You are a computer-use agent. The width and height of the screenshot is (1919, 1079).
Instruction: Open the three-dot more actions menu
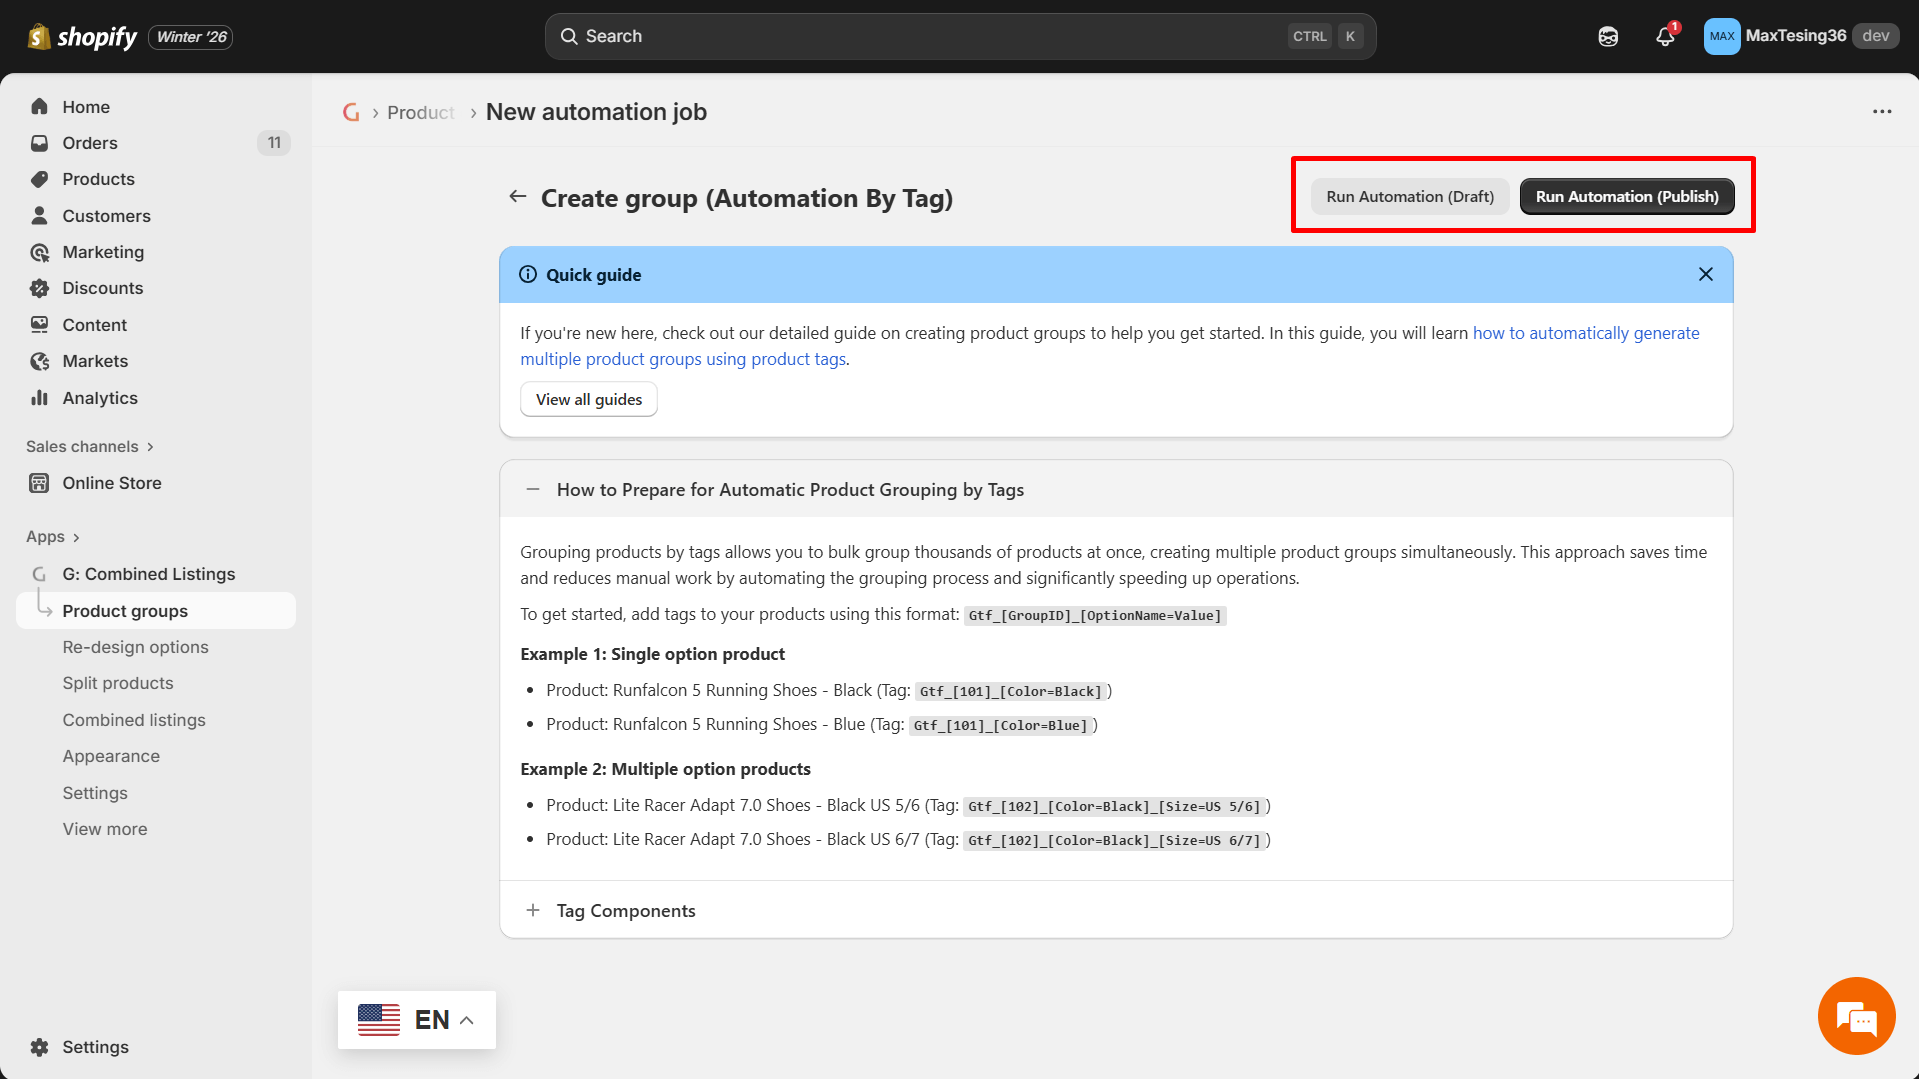[x=1882, y=111]
